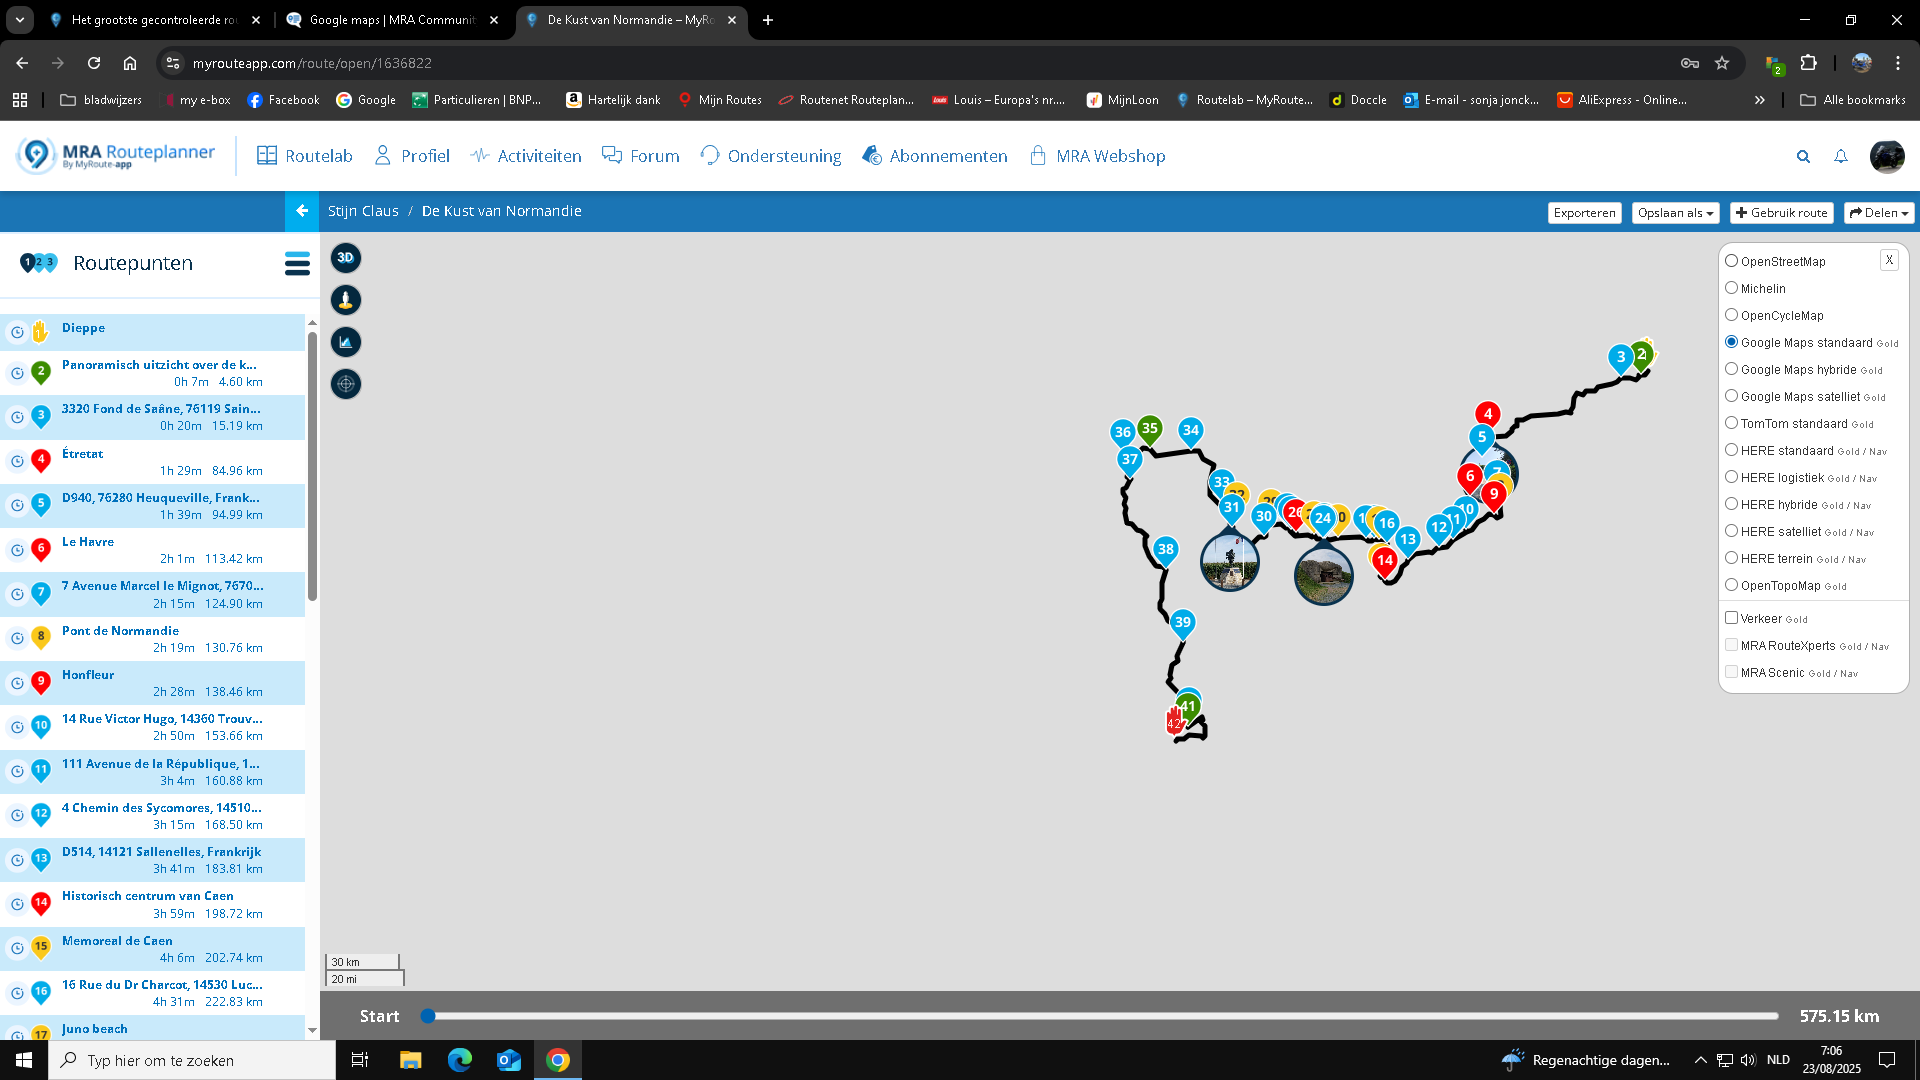The width and height of the screenshot is (1920, 1080).
Task: Show hidden system tray icons
Action: point(1700,1060)
